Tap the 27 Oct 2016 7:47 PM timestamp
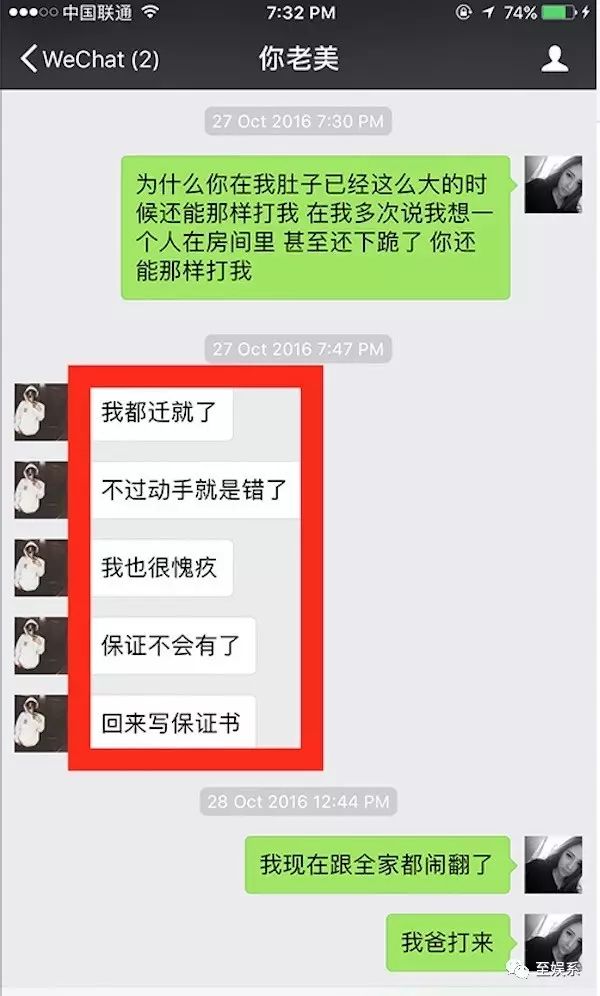The height and width of the screenshot is (996, 600). (298, 349)
